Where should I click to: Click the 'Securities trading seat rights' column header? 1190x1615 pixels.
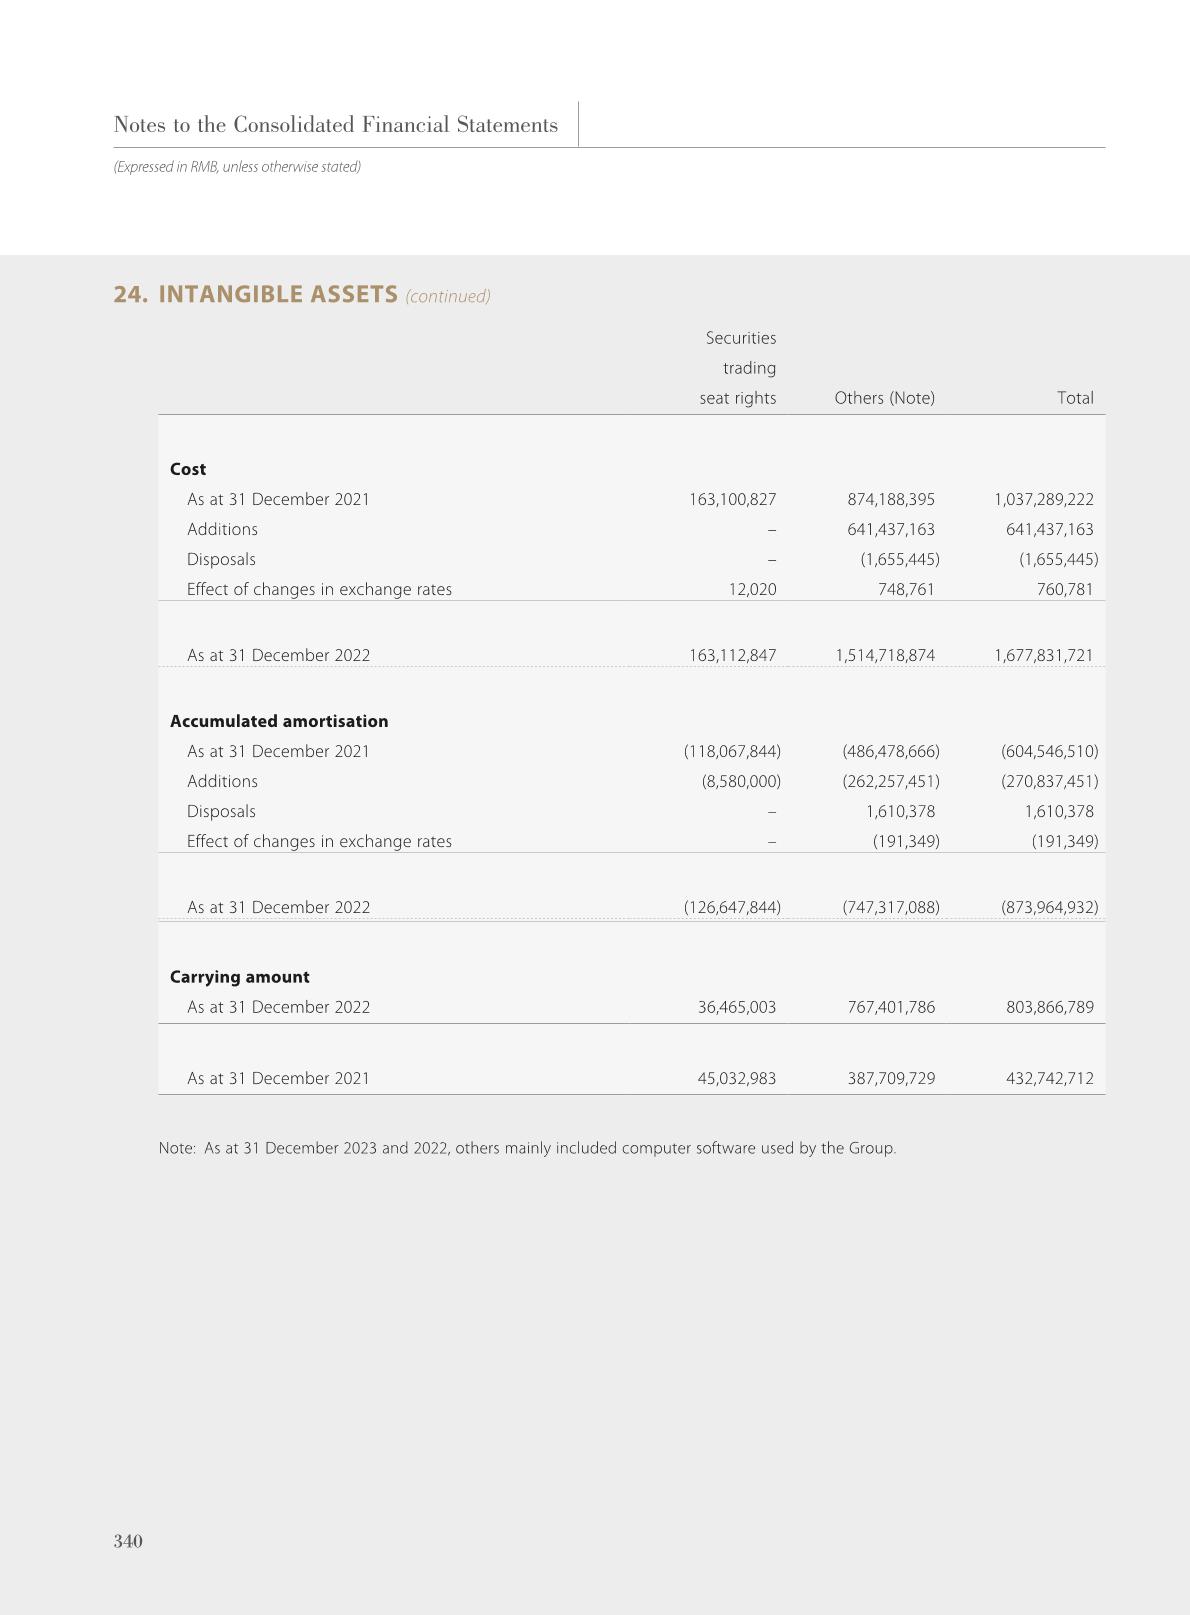click(739, 368)
